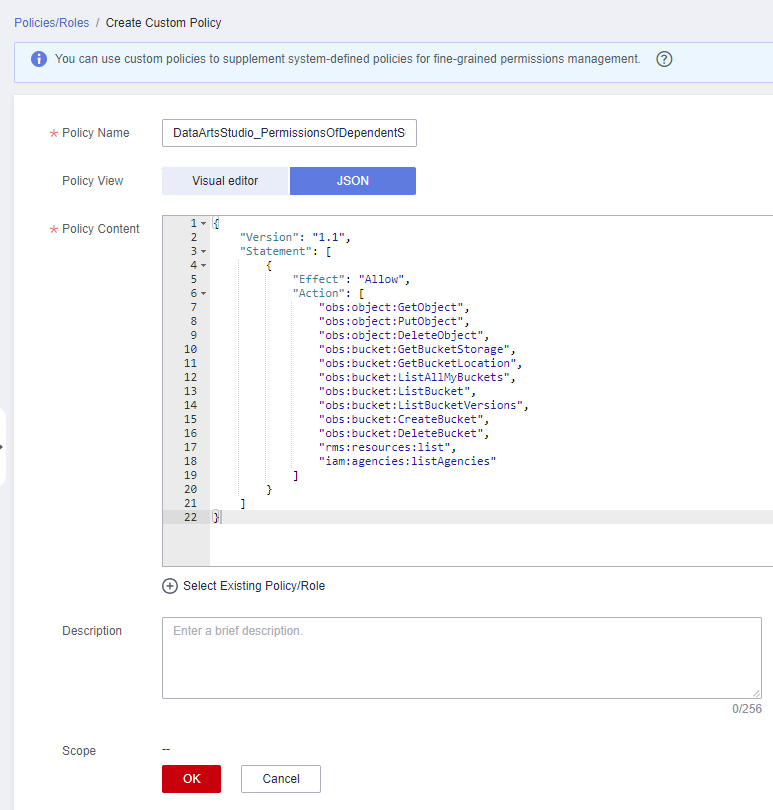Click the "Statement": [ line text
The height and width of the screenshot is (810, 773).
[x=286, y=252]
